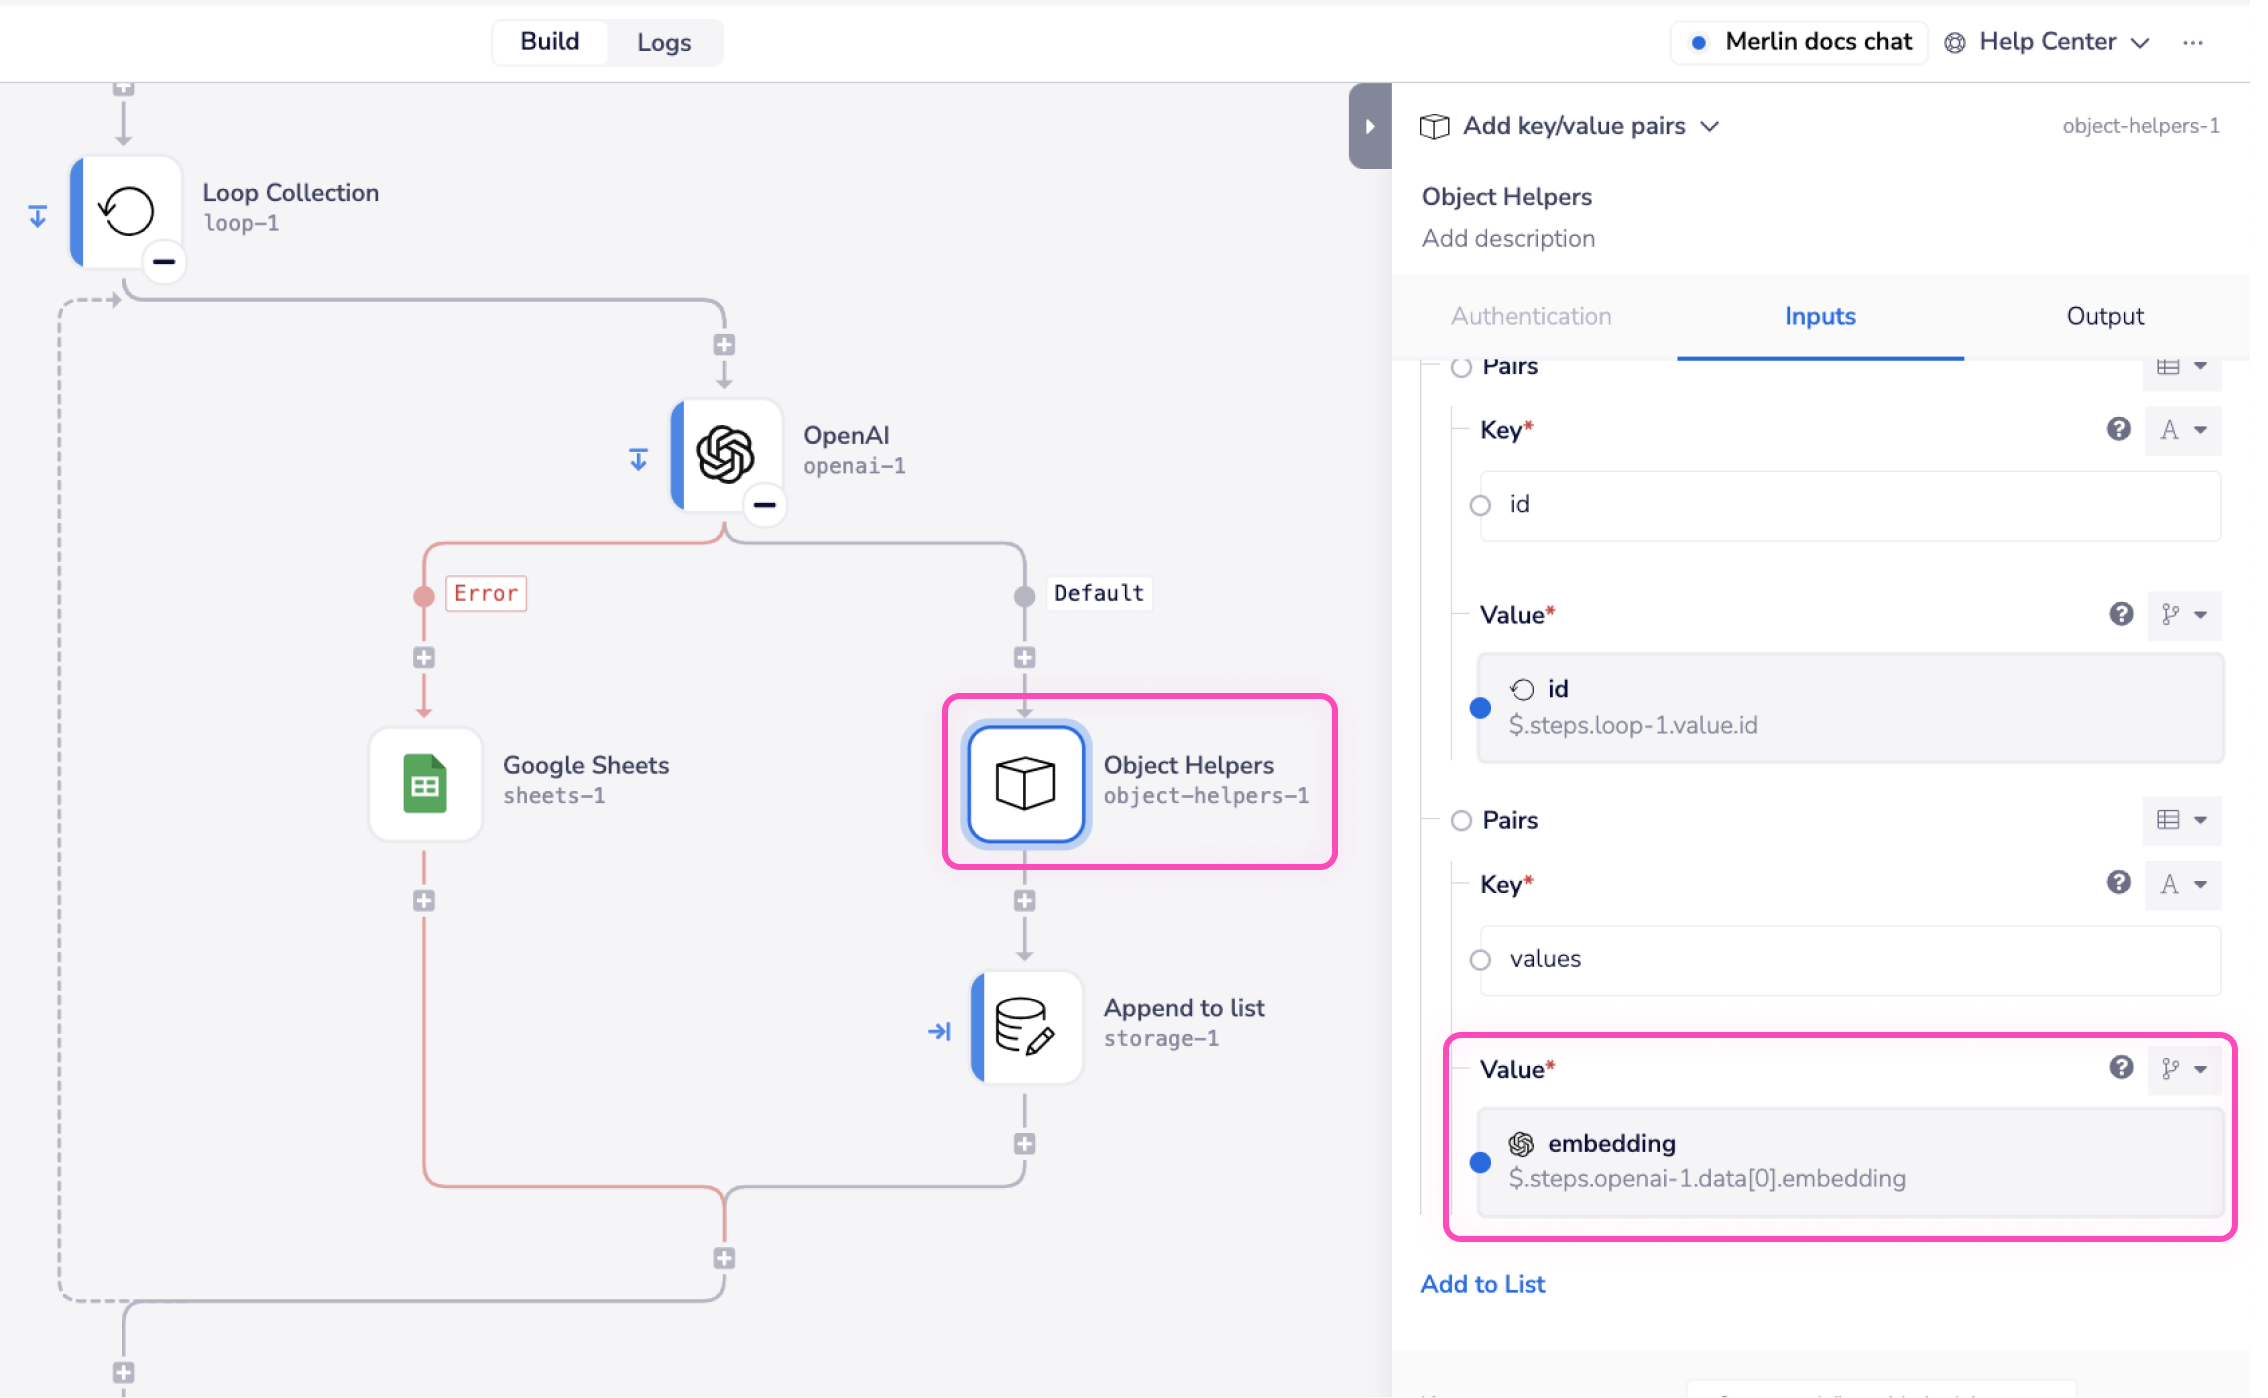Toggle the radio circle beside 'id' key input
This screenshot has height=1398, width=2268.
[x=1480, y=505]
